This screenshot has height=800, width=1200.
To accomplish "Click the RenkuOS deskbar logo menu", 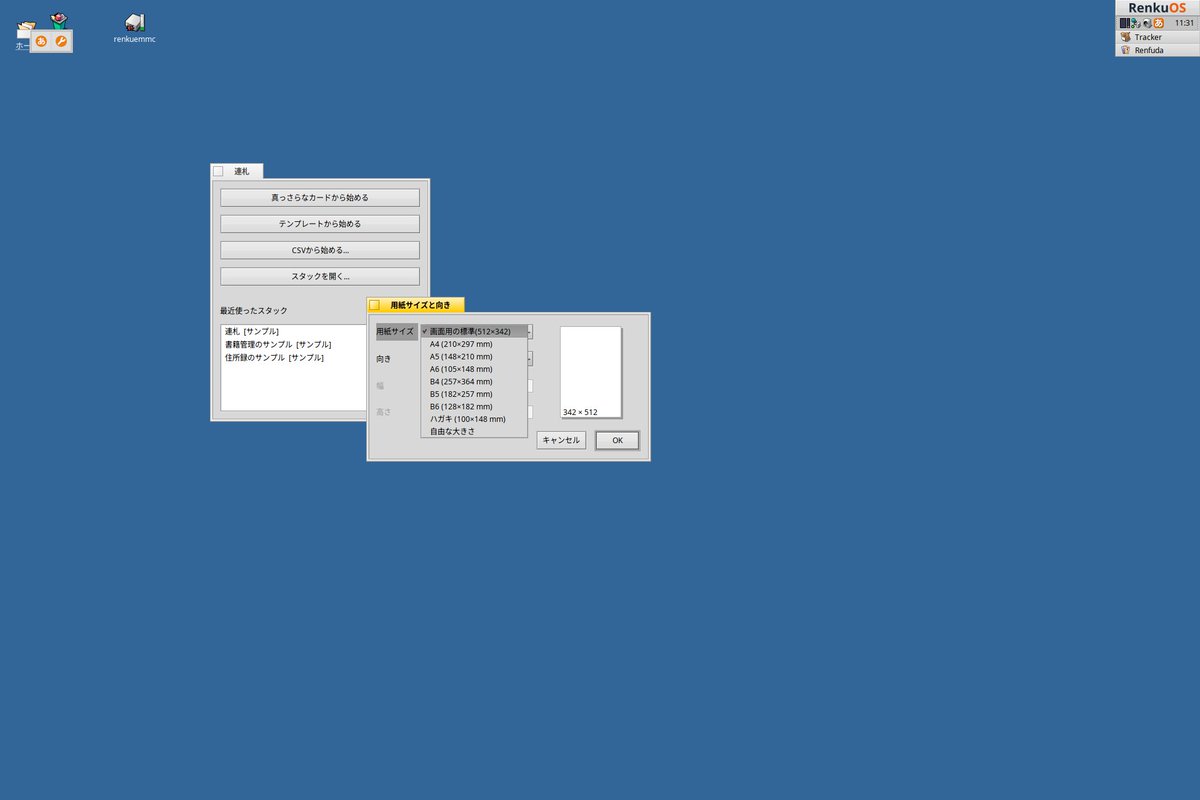I will pyautogui.click(x=1157, y=8).
